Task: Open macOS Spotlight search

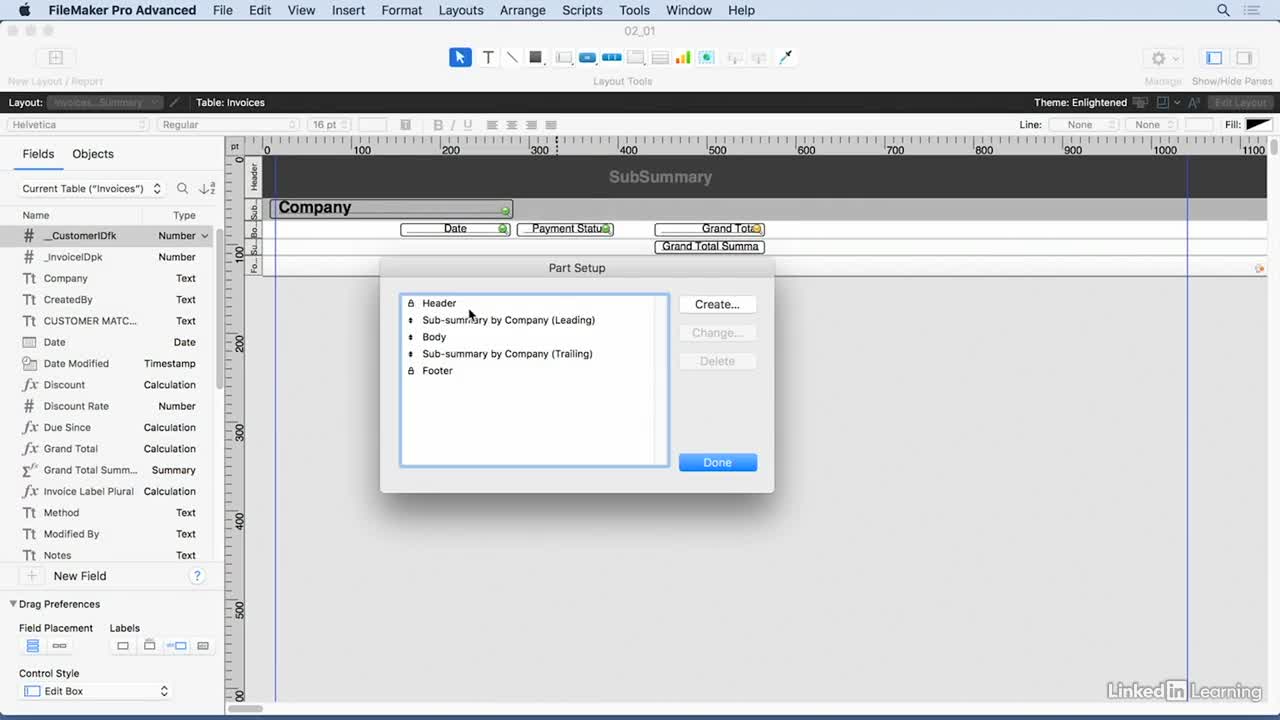Action: tap(1223, 10)
